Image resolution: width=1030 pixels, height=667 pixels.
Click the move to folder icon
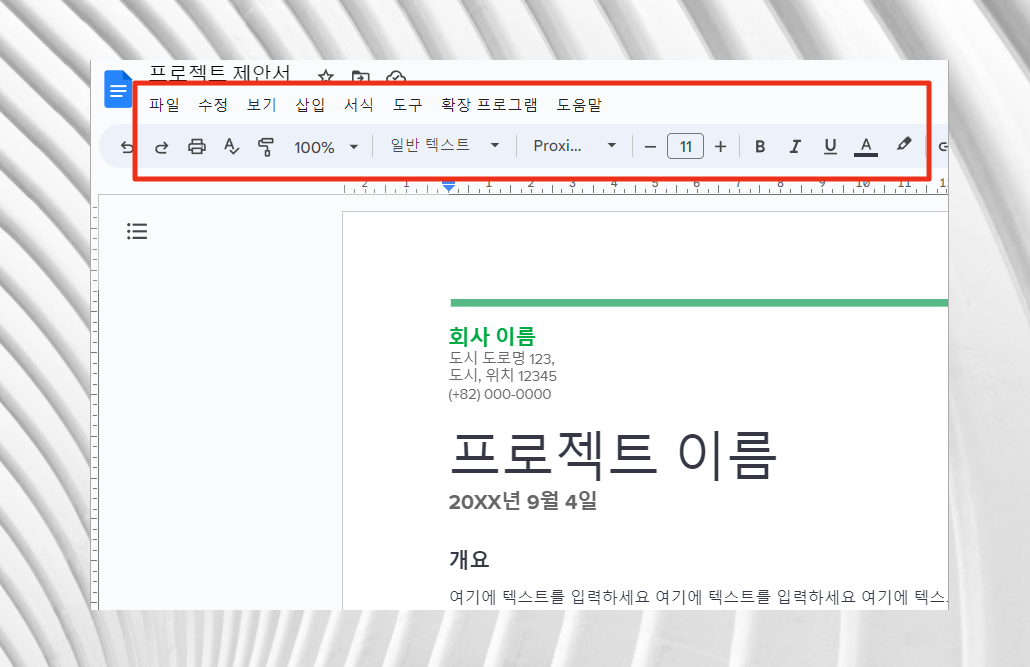click(x=361, y=76)
